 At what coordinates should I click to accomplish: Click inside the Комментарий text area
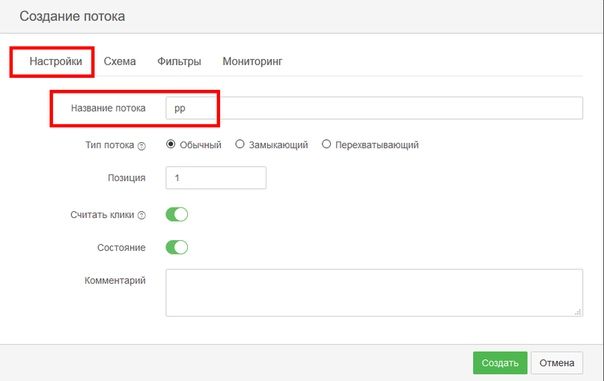(x=374, y=293)
